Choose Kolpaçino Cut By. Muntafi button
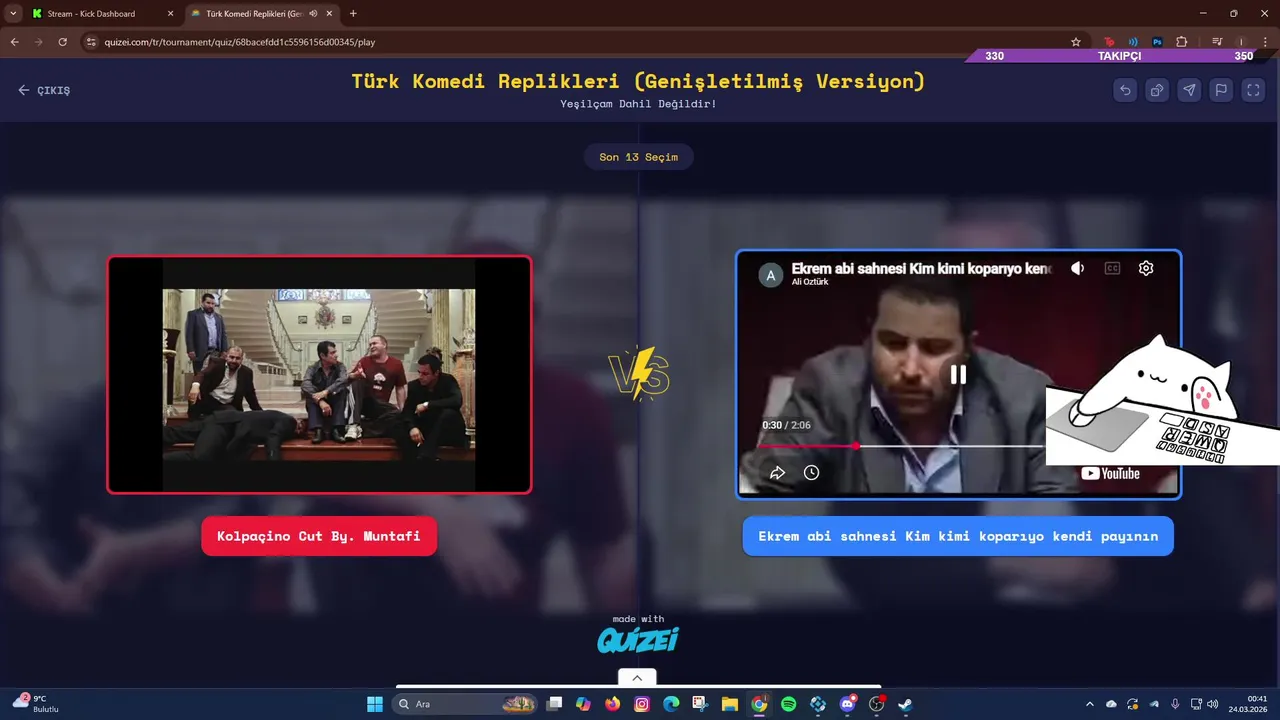 pyautogui.click(x=319, y=536)
